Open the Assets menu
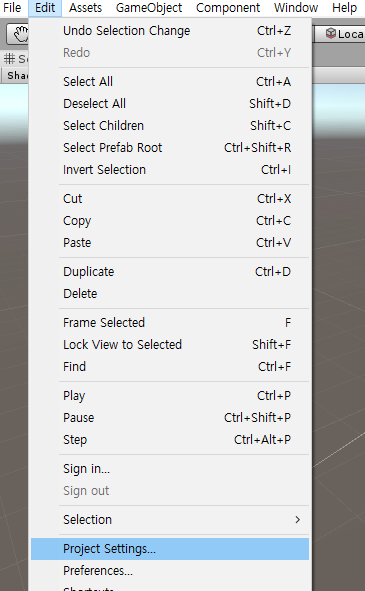The image size is (365, 591). click(x=85, y=8)
